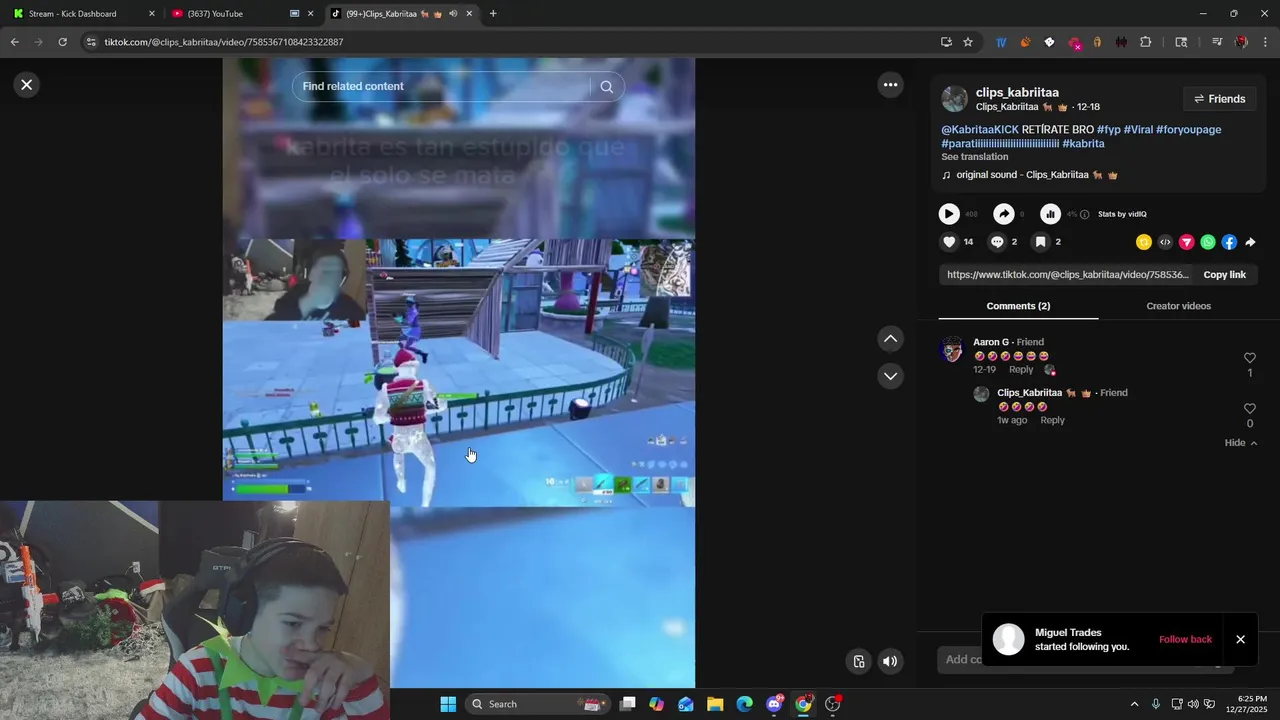The width and height of the screenshot is (1280, 720).
Task: Click the embed code icon
Action: coord(1165,242)
